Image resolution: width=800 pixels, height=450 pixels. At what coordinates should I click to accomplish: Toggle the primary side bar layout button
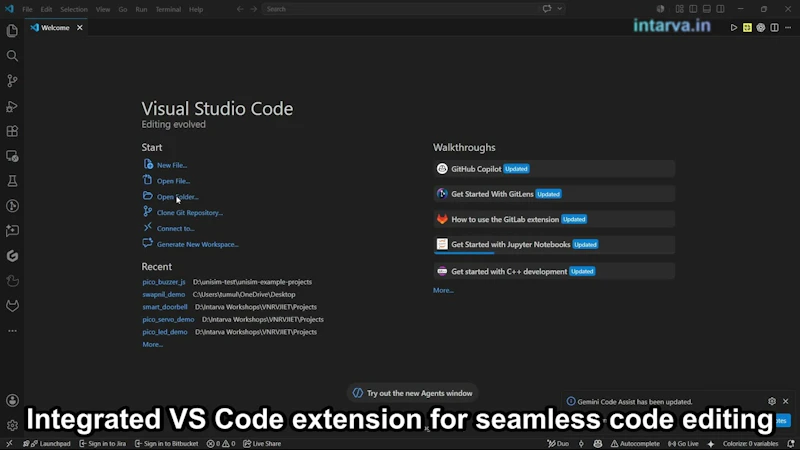click(x=693, y=9)
